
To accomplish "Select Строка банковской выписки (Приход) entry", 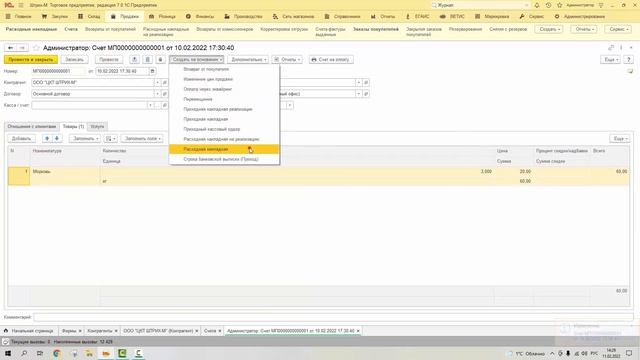I will click(x=221, y=159).
